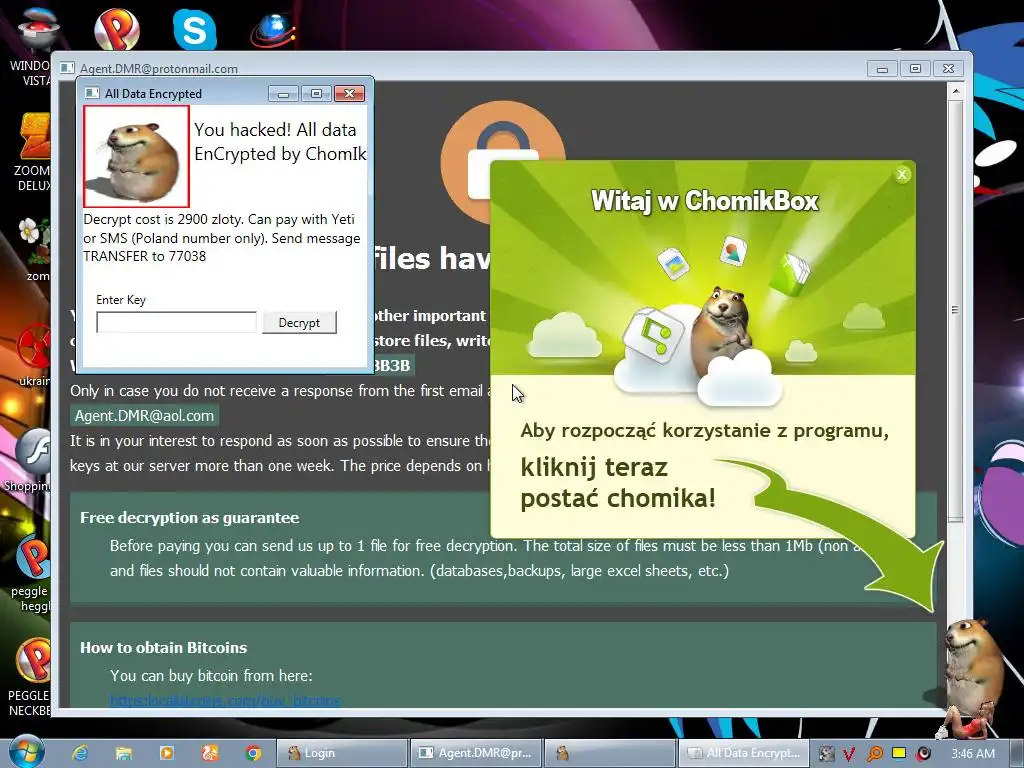The image size is (1024, 768).
Task: Click the hamster image in All Data Encrypted window
Action: point(136,157)
